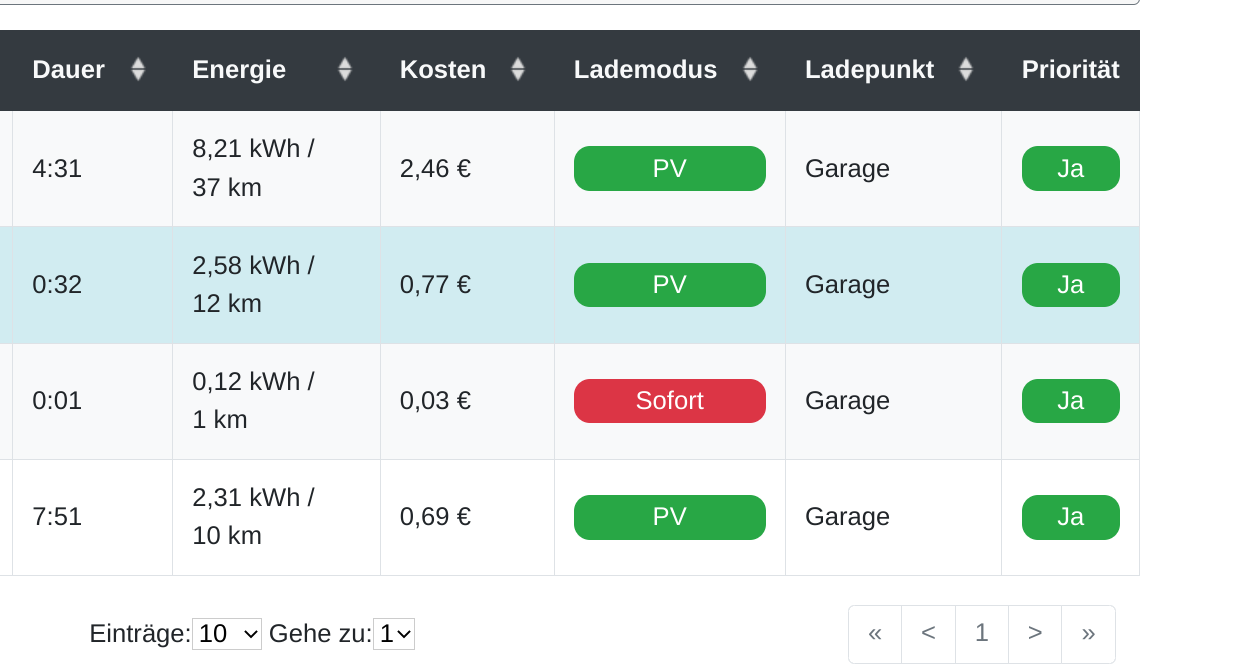Select the 2,46 € cost cell
The image size is (1233, 664).
(436, 168)
